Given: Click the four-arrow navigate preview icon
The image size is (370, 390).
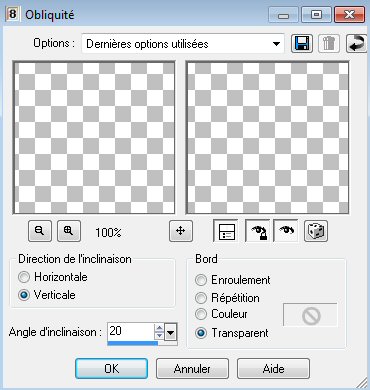Looking at the screenshot, I should click(x=181, y=231).
